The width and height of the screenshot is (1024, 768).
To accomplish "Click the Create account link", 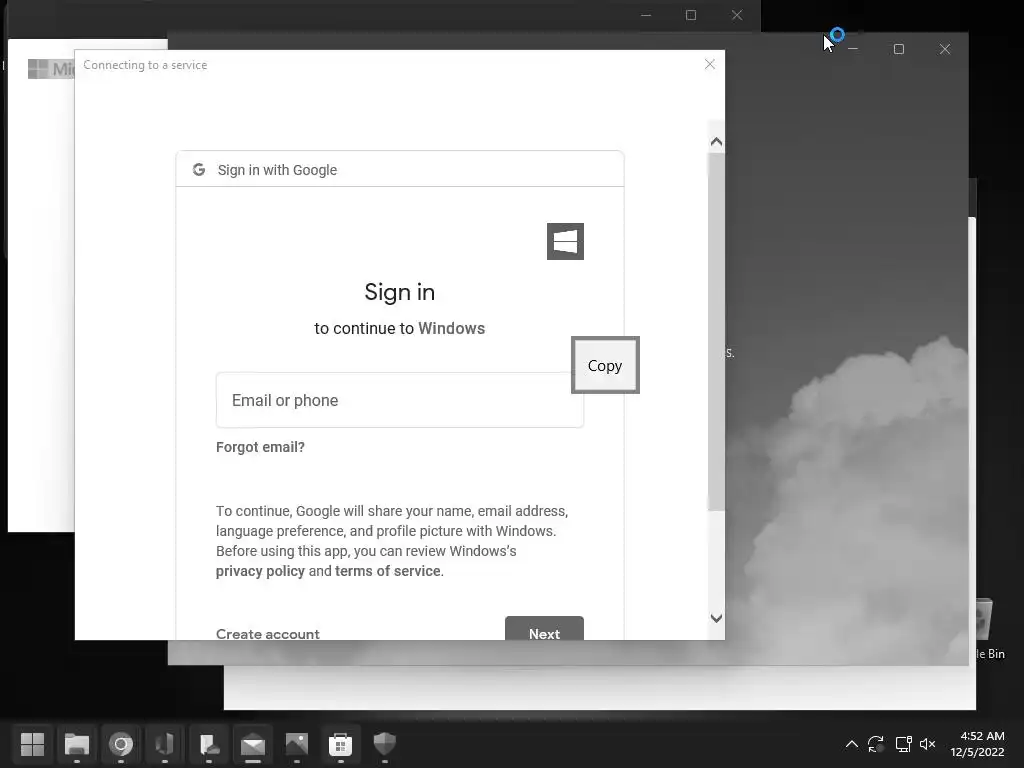I will pos(268,633).
